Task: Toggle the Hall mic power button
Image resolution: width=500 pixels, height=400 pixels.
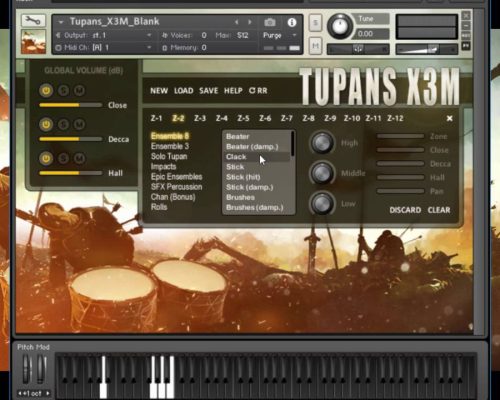Action: pyautogui.click(x=46, y=158)
